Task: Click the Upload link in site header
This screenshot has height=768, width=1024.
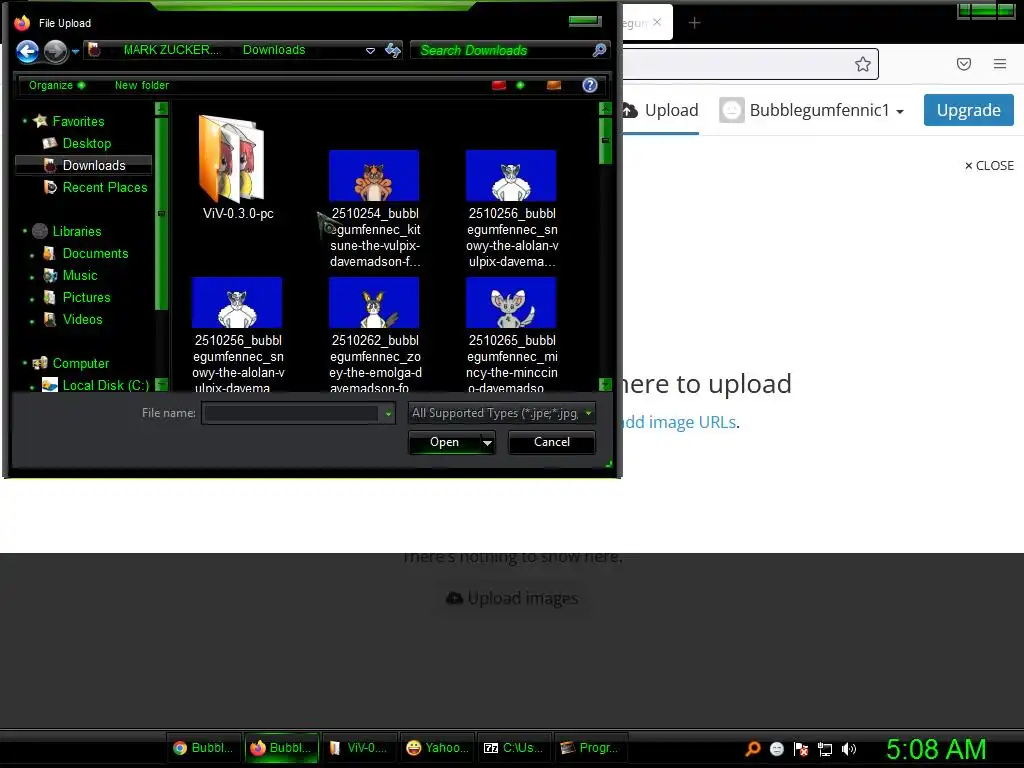Action: coord(661,110)
